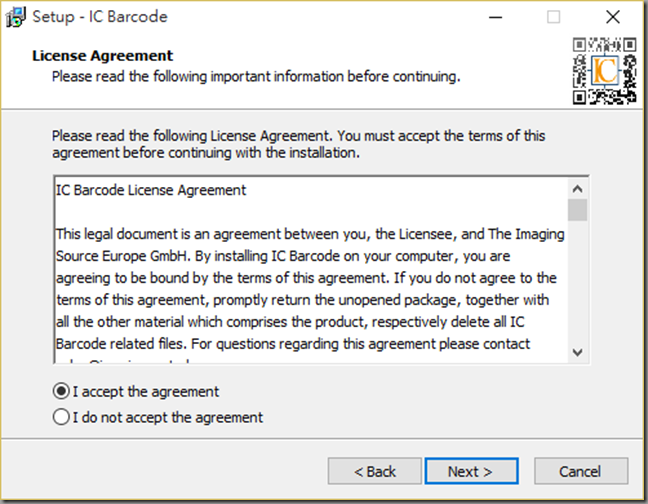The width and height of the screenshot is (648, 504).
Task: Select "I accept the agreement" radio button
Action: point(62,391)
